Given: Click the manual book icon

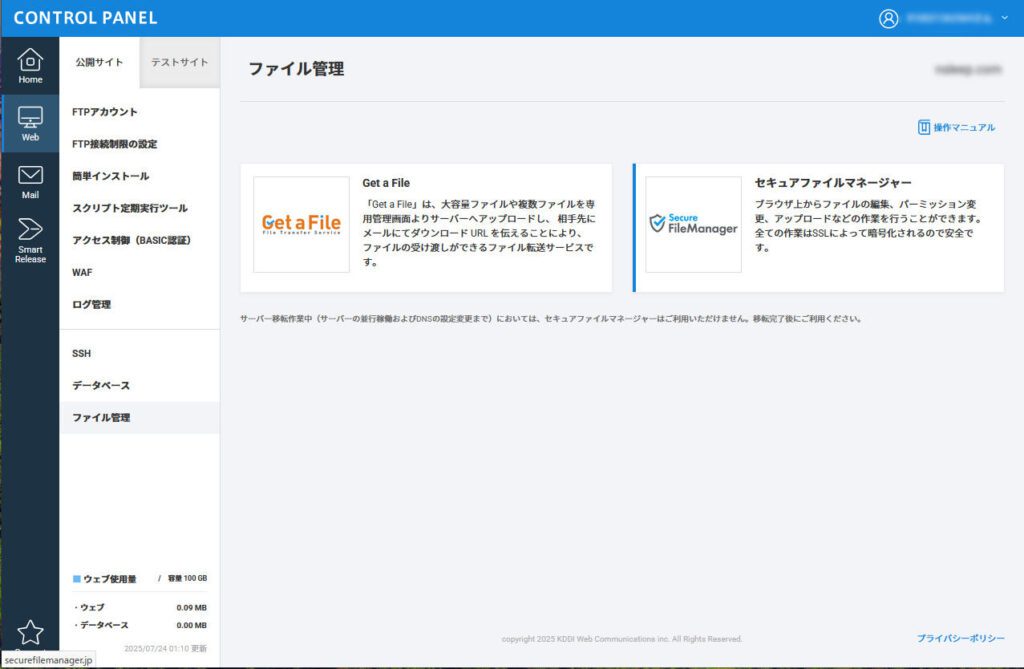Looking at the screenshot, I should pyautogui.click(x=923, y=127).
